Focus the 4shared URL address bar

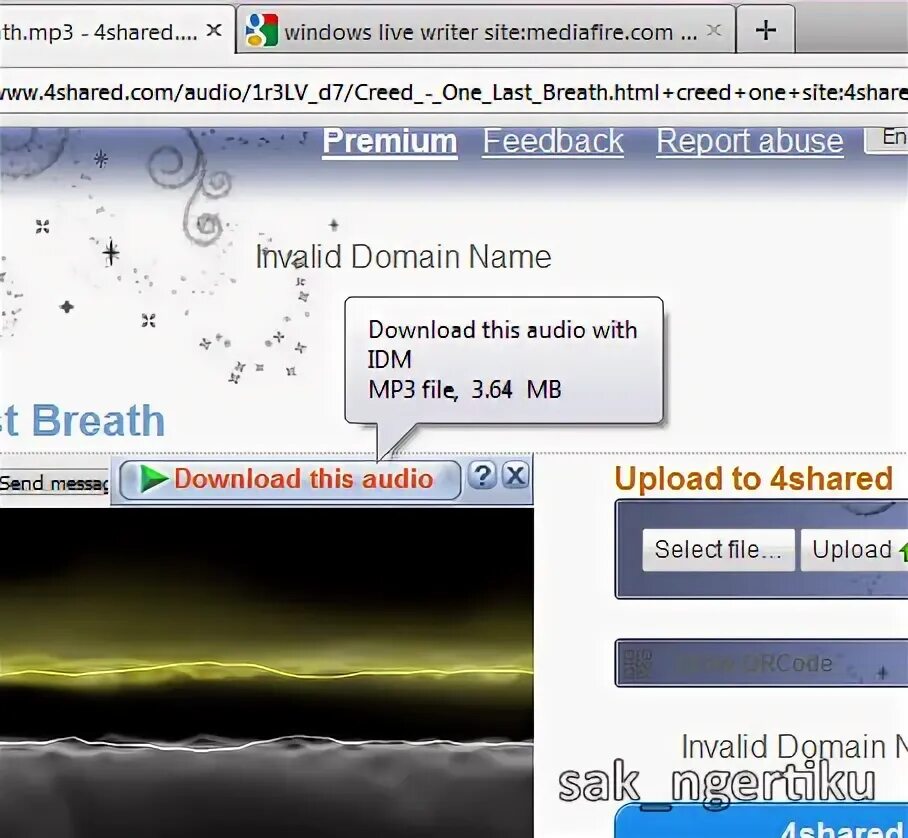pos(454,92)
